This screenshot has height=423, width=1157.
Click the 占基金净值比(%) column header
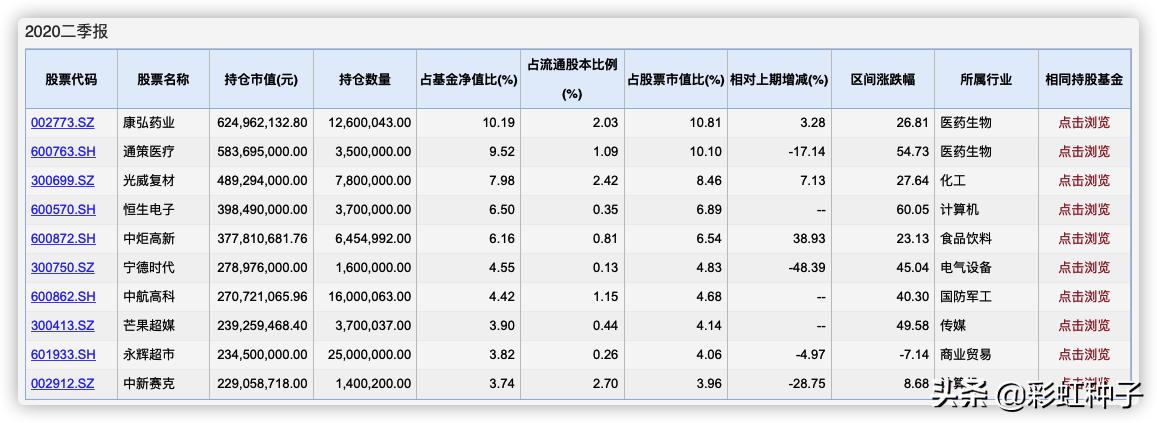pyautogui.click(x=469, y=79)
